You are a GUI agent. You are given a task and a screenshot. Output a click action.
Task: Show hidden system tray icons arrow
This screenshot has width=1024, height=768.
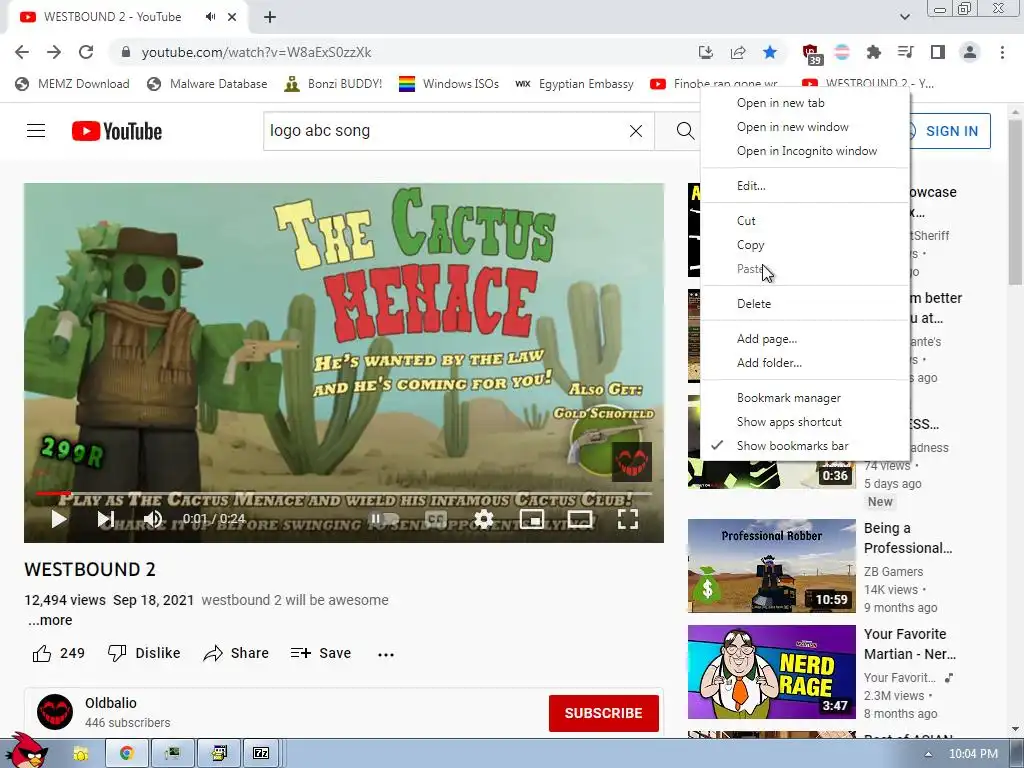[x=928, y=754]
